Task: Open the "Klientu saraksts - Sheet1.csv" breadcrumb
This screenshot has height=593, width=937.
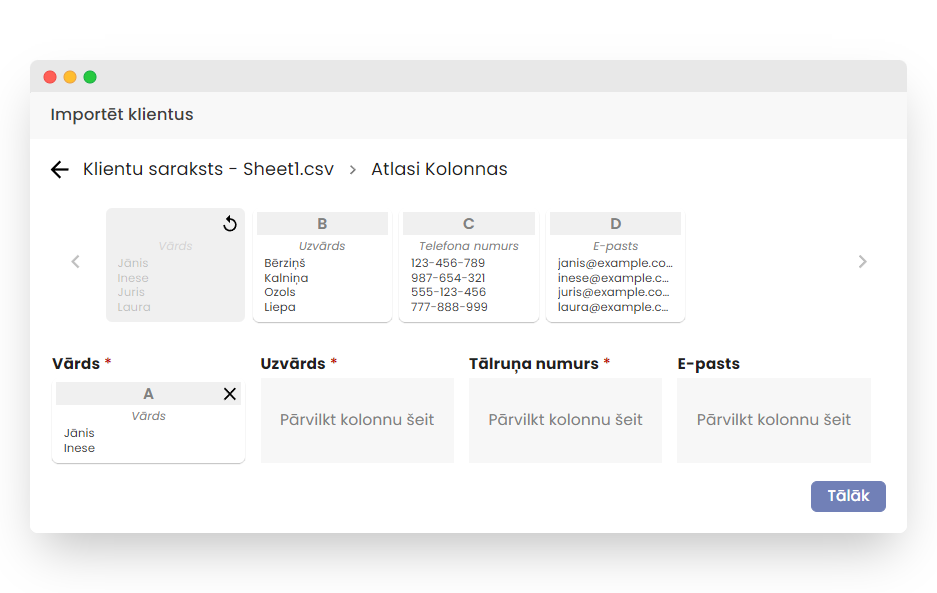Action: pyautogui.click(x=208, y=169)
